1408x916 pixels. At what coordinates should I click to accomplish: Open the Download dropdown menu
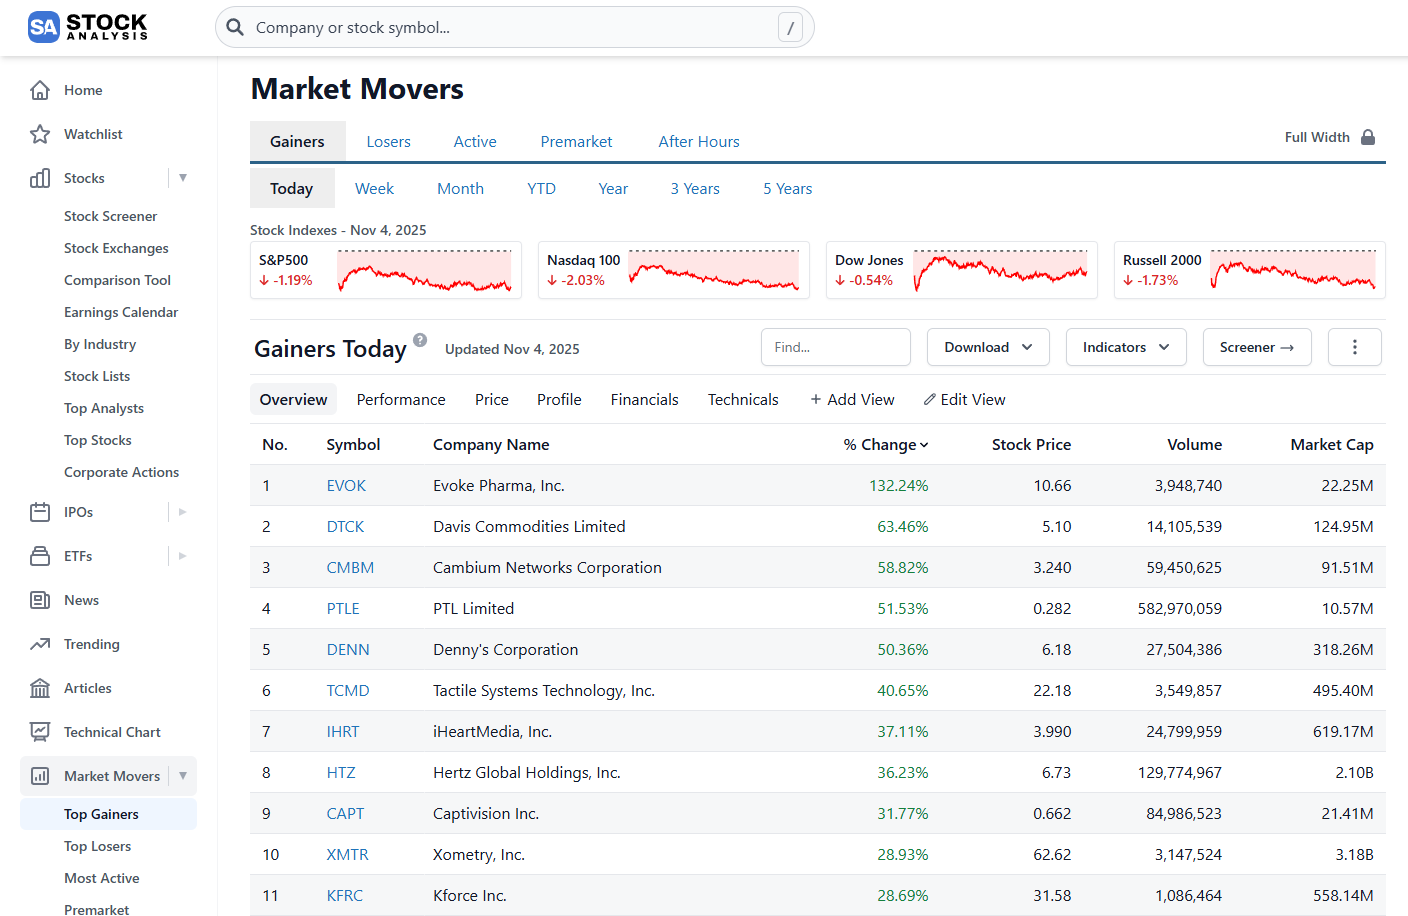[x=988, y=347]
